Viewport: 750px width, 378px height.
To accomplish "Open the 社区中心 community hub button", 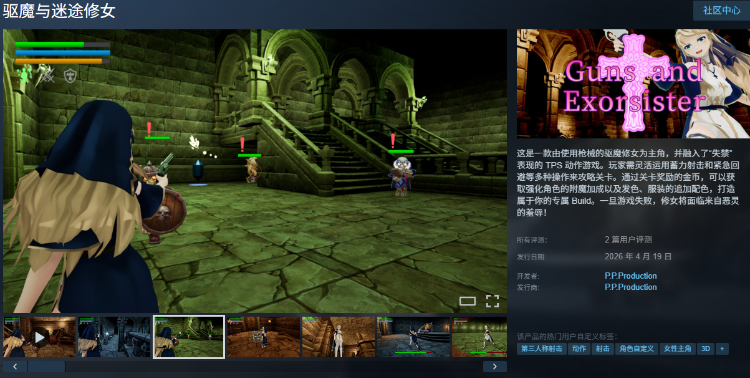I will click(x=721, y=11).
